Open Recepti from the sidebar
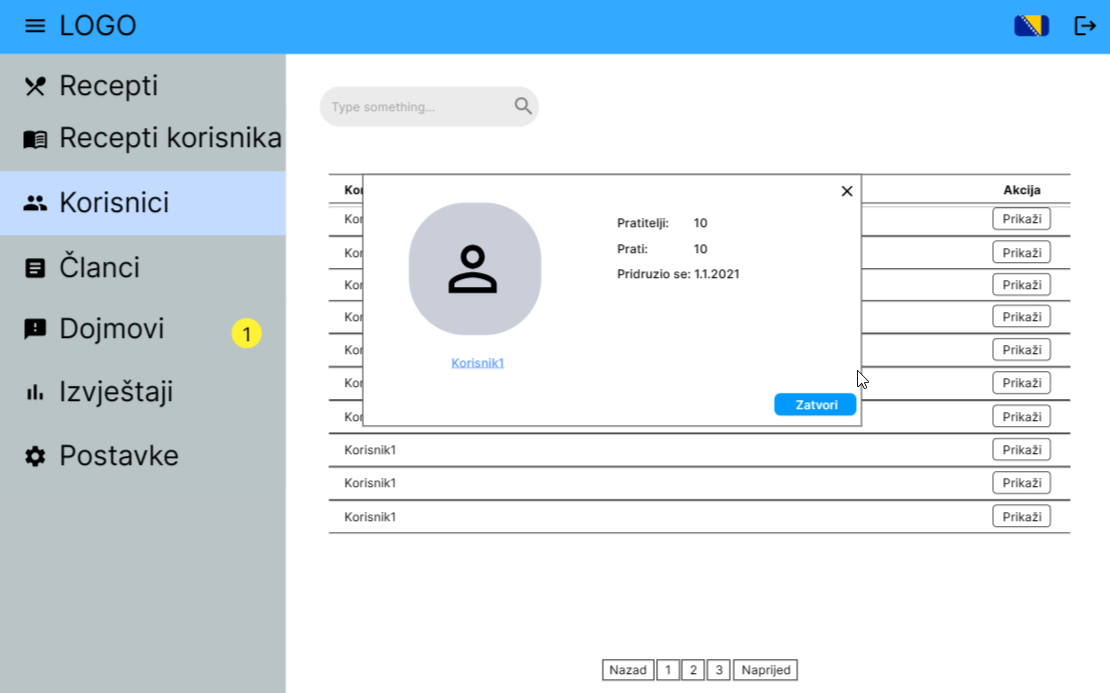 [108, 86]
